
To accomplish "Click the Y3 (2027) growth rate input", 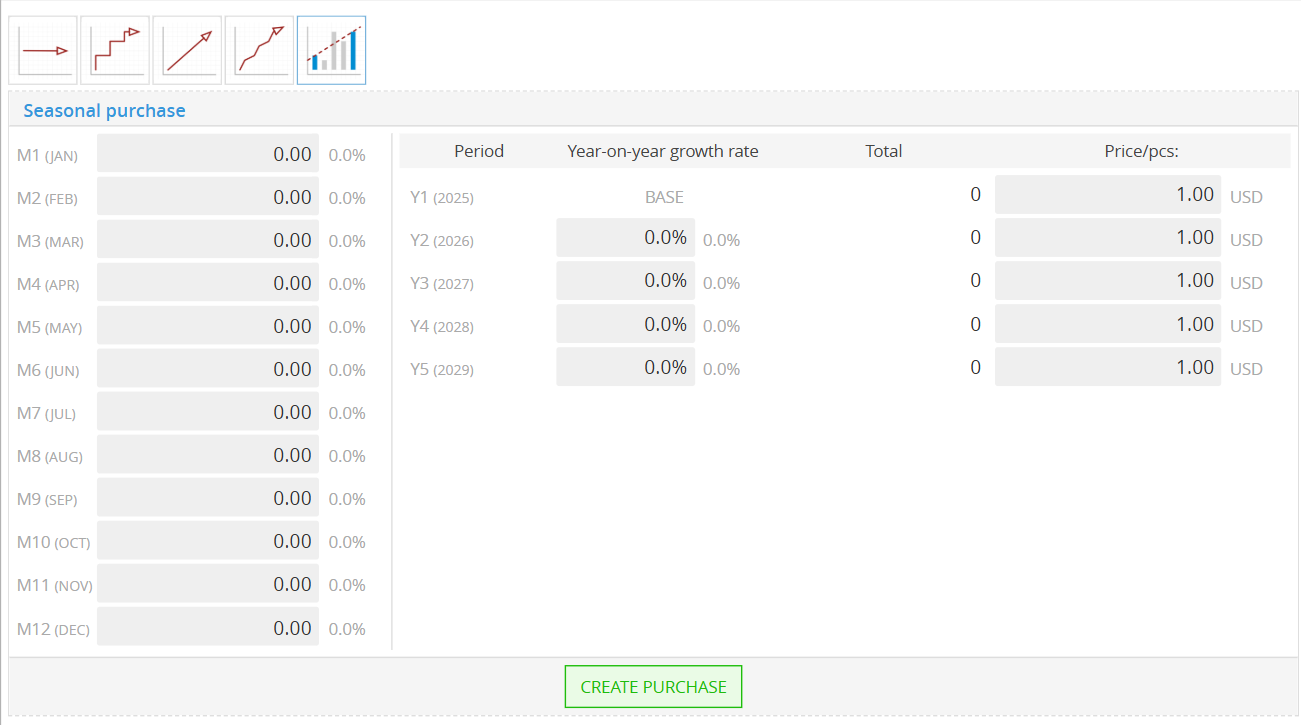I will click(x=625, y=281).
